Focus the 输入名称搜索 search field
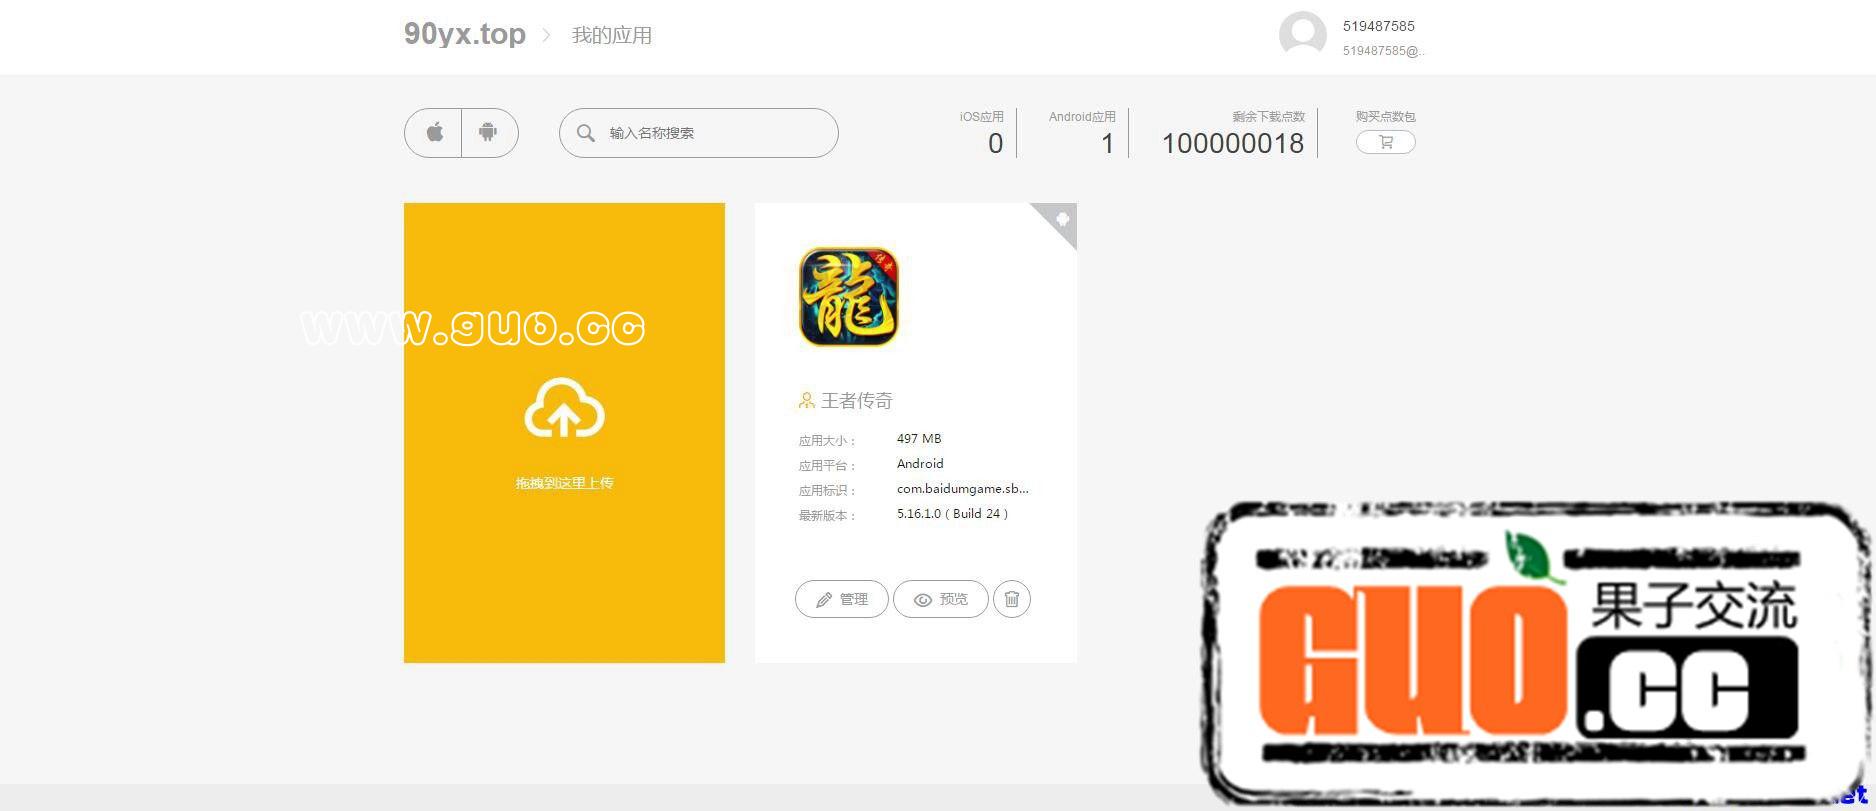The height and width of the screenshot is (811, 1876). (715, 133)
